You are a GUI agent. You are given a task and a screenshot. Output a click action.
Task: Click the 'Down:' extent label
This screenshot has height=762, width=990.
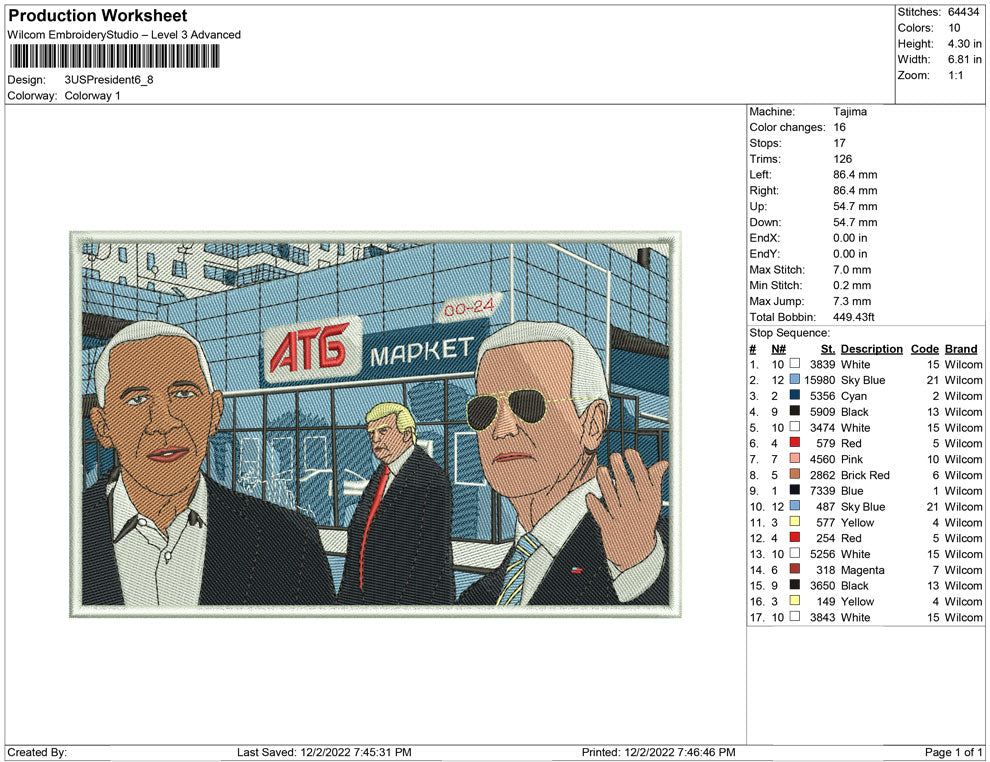765,222
